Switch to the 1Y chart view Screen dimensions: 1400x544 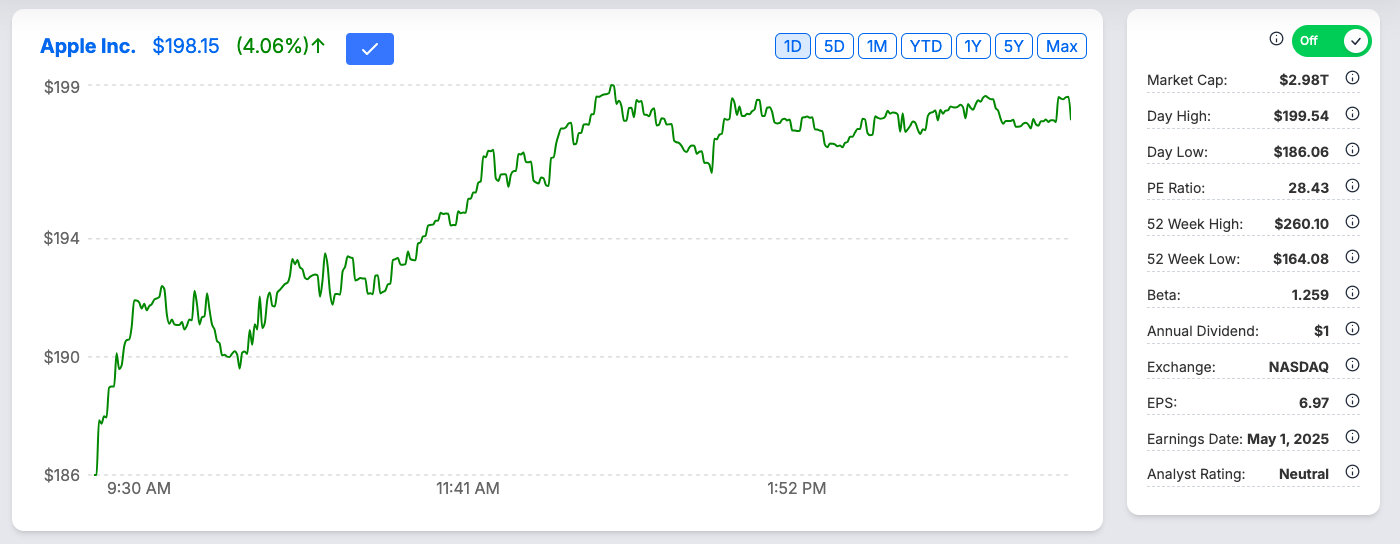coord(973,46)
